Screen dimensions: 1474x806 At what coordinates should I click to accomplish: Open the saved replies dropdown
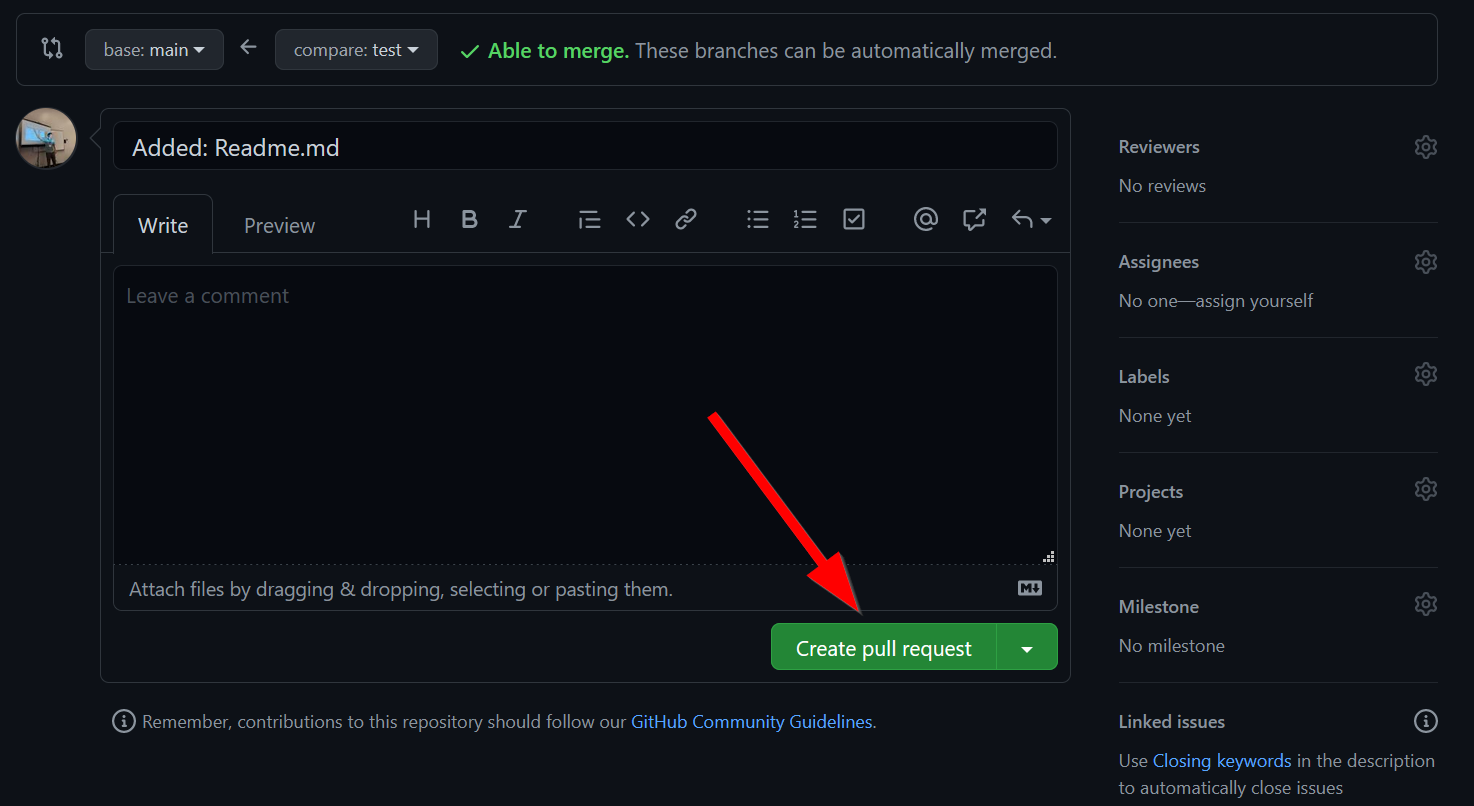click(x=1031, y=220)
